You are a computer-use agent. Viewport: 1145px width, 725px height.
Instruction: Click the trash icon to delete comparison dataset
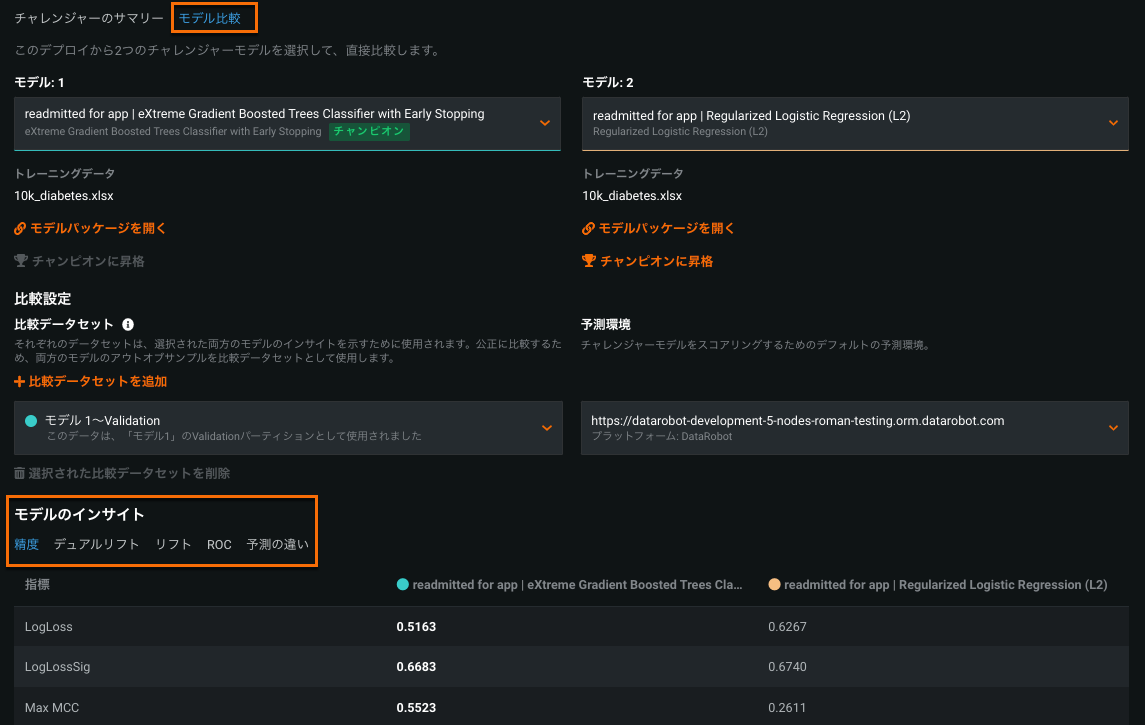point(20,473)
